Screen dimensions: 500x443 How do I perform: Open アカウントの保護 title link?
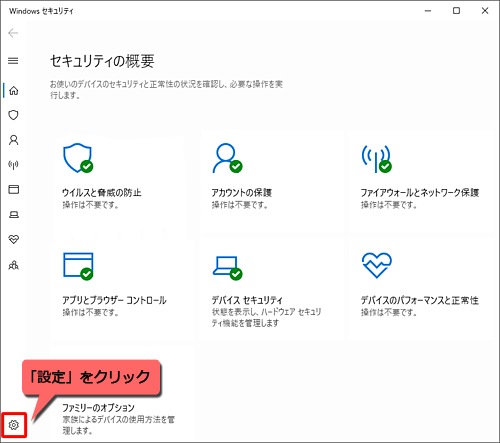point(242,193)
